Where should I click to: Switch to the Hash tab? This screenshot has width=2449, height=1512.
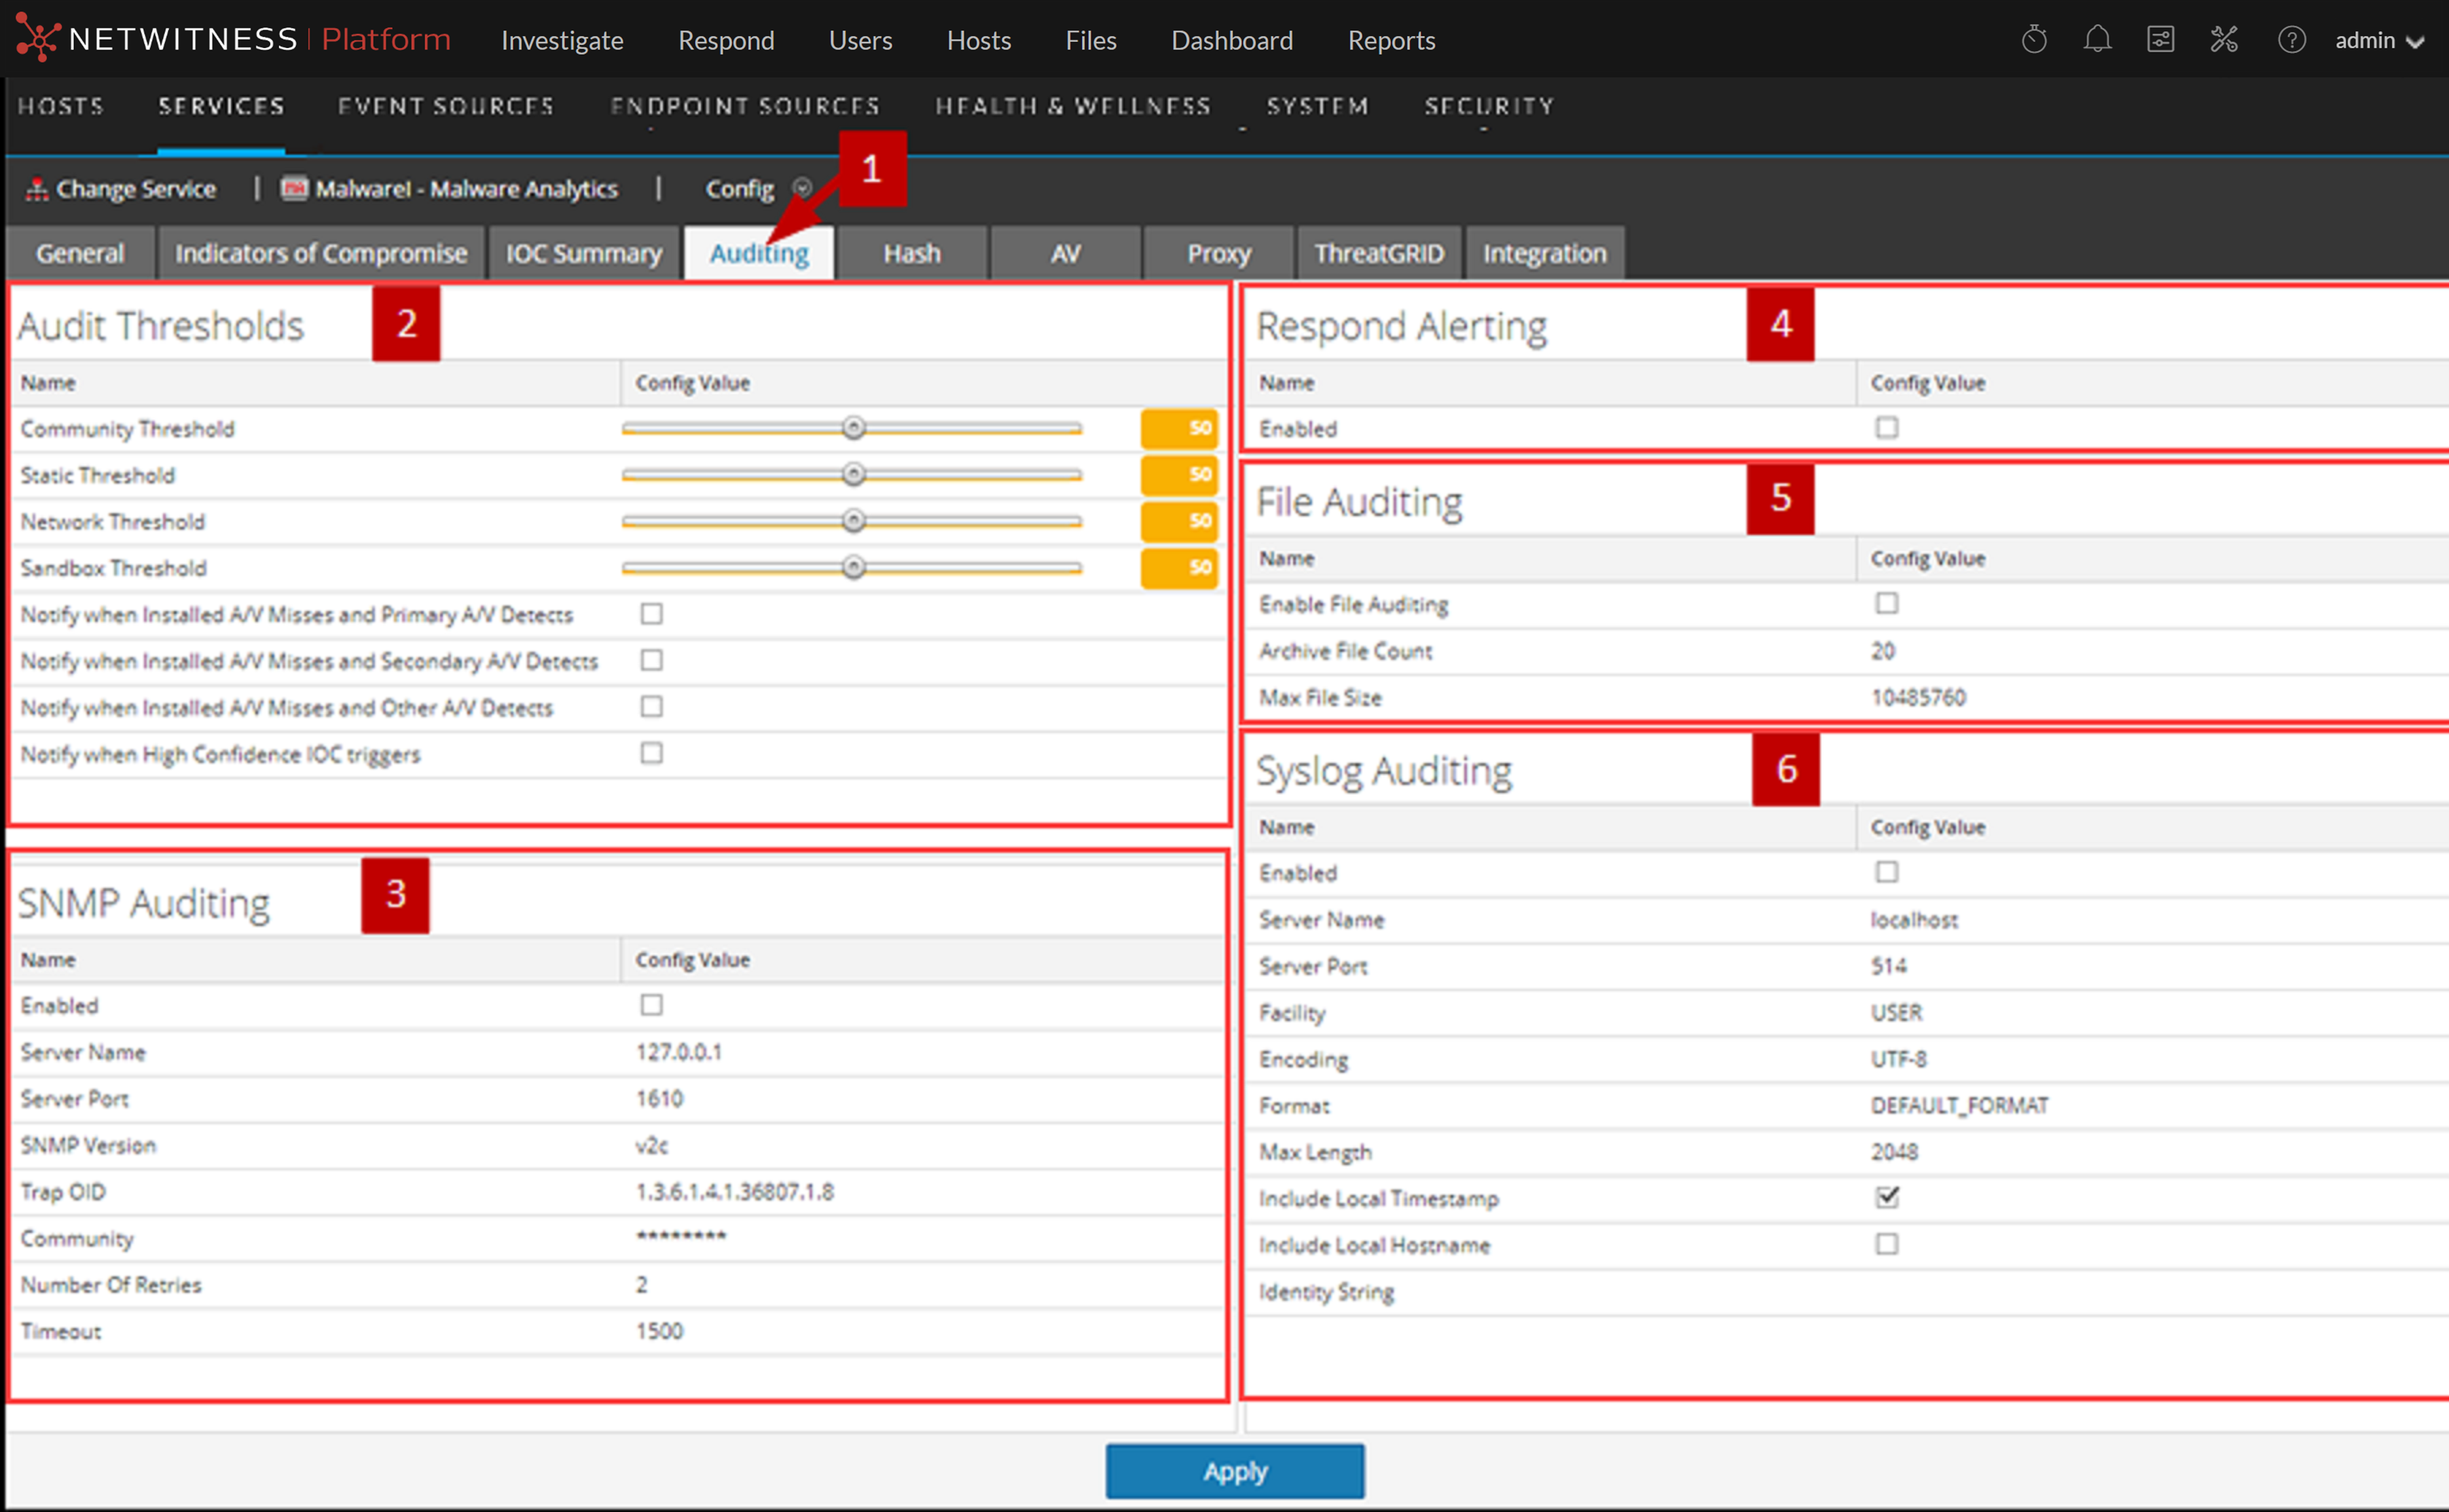[911, 253]
